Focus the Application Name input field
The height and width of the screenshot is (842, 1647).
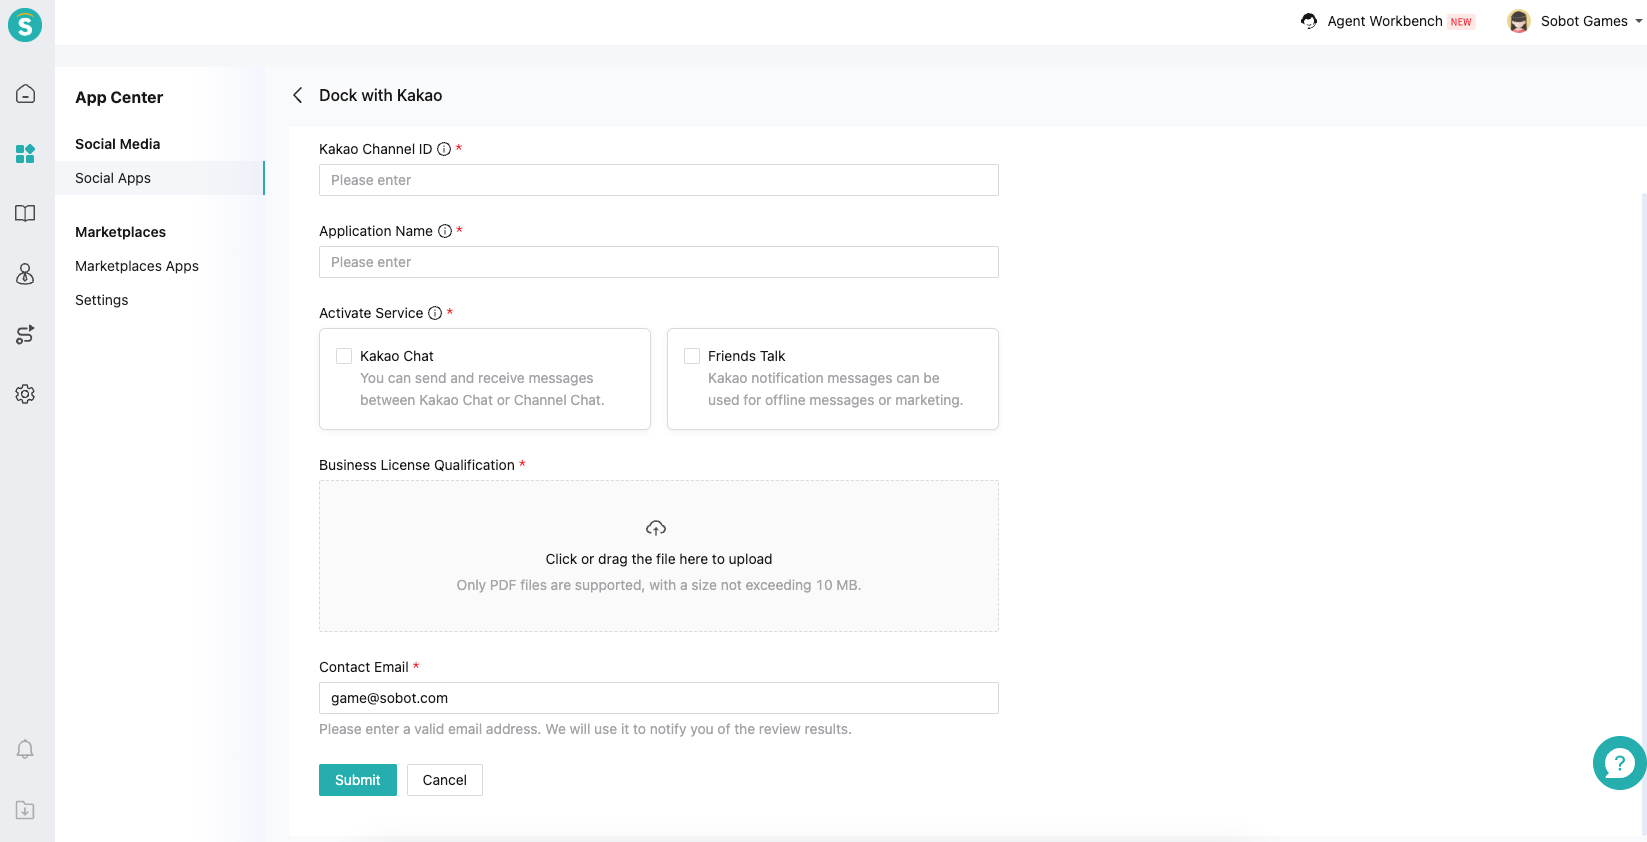point(658,262)
